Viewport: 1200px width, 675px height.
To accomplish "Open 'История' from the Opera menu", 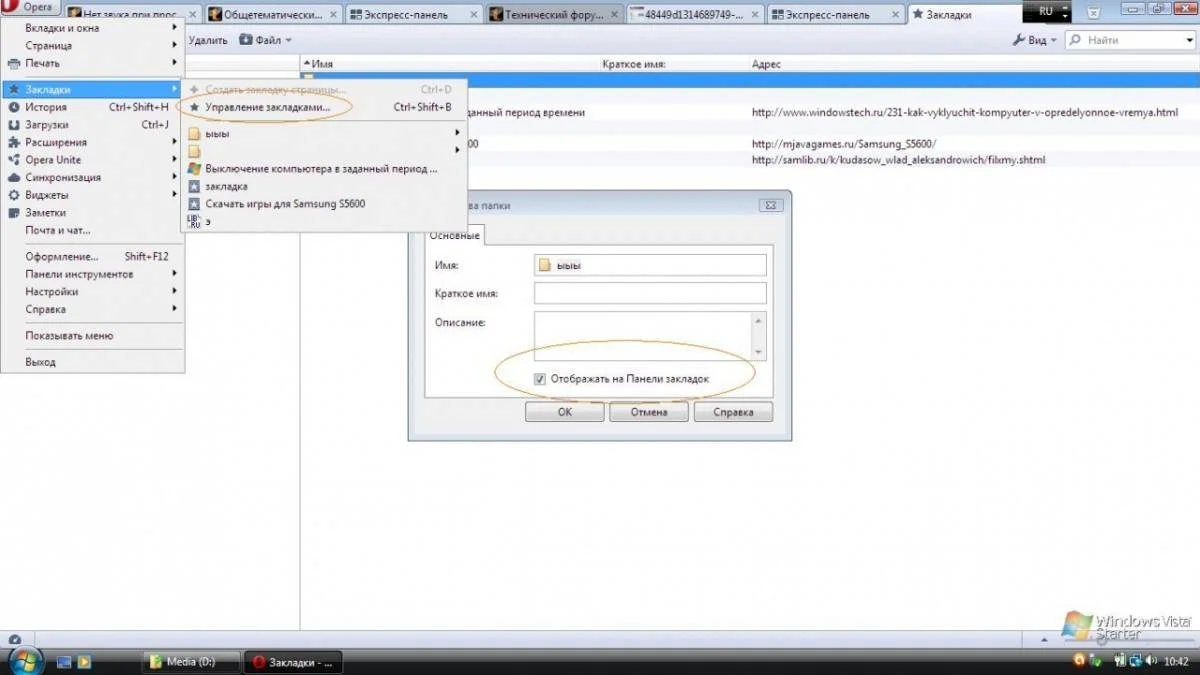I will tap(93, 107).
